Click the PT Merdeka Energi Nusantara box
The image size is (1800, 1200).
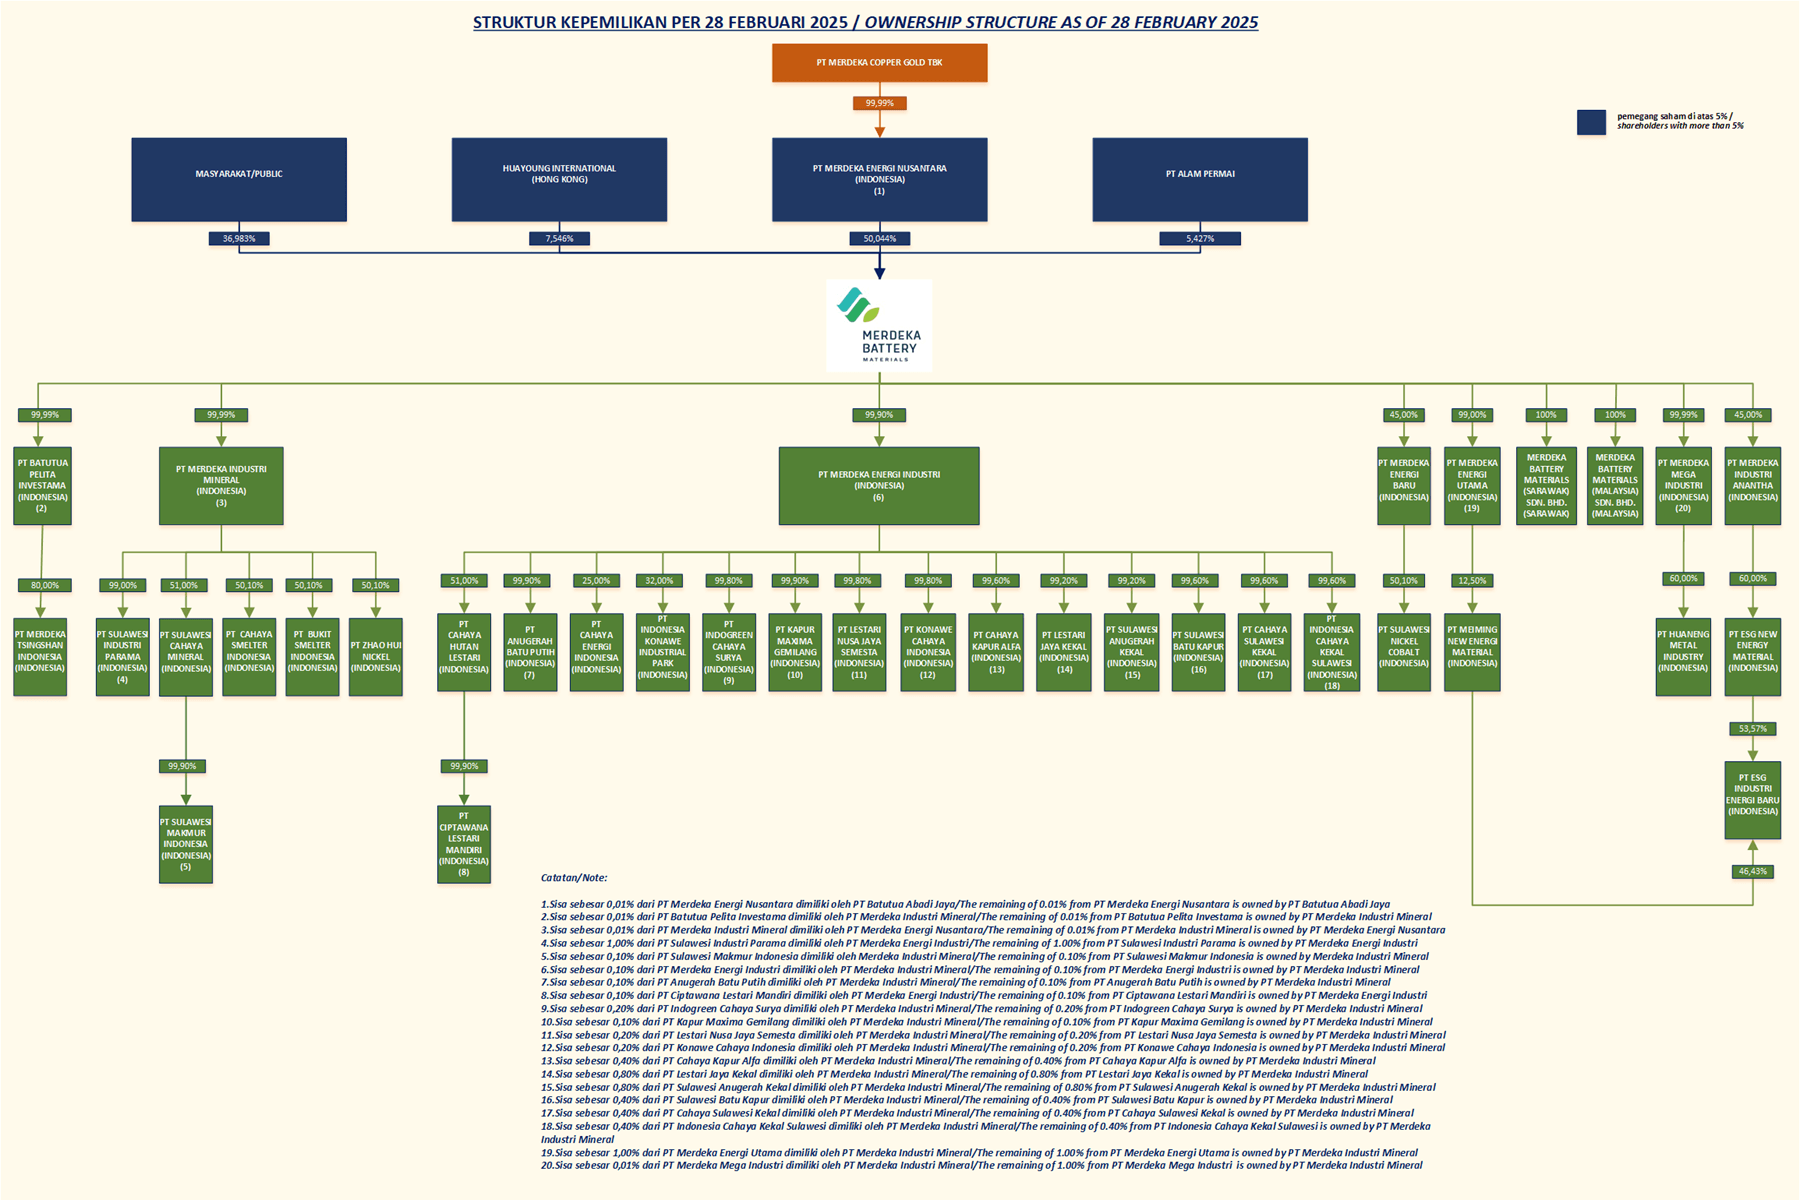(x=879, y=179)
